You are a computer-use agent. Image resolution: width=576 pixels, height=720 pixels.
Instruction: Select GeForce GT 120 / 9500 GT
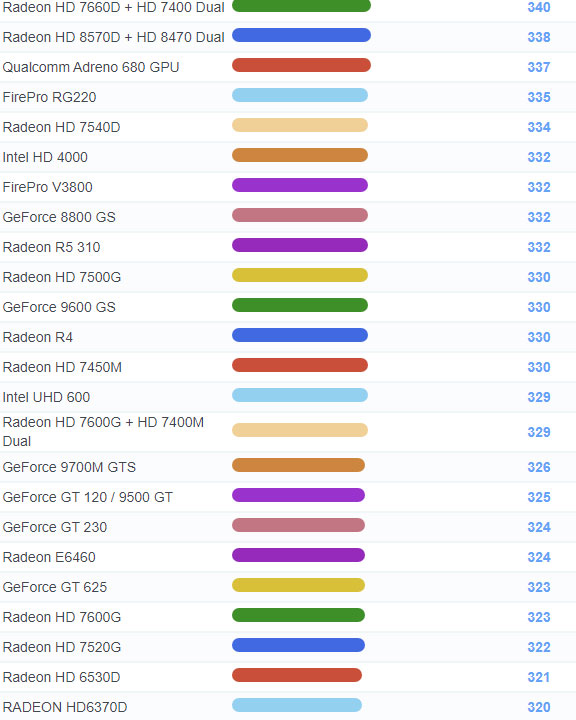tap(88, 497)
